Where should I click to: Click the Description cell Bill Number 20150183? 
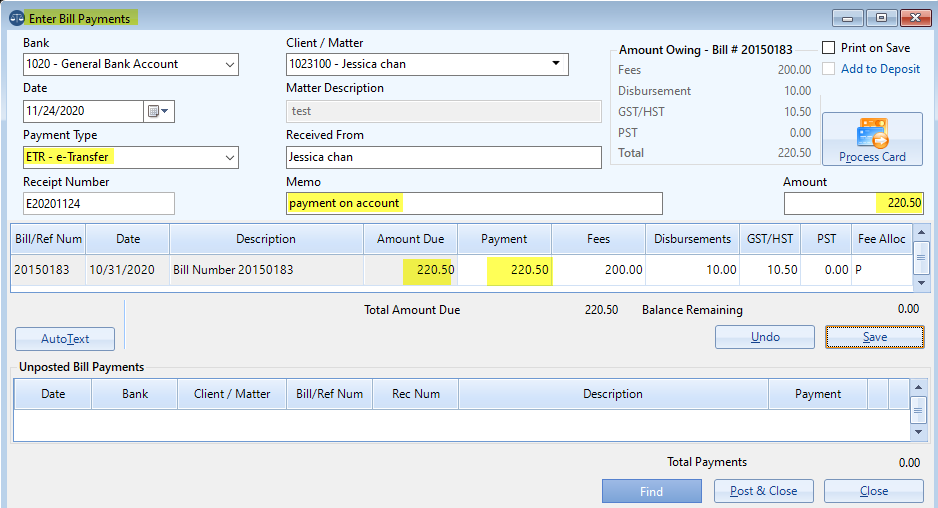[x=267, y=270]
